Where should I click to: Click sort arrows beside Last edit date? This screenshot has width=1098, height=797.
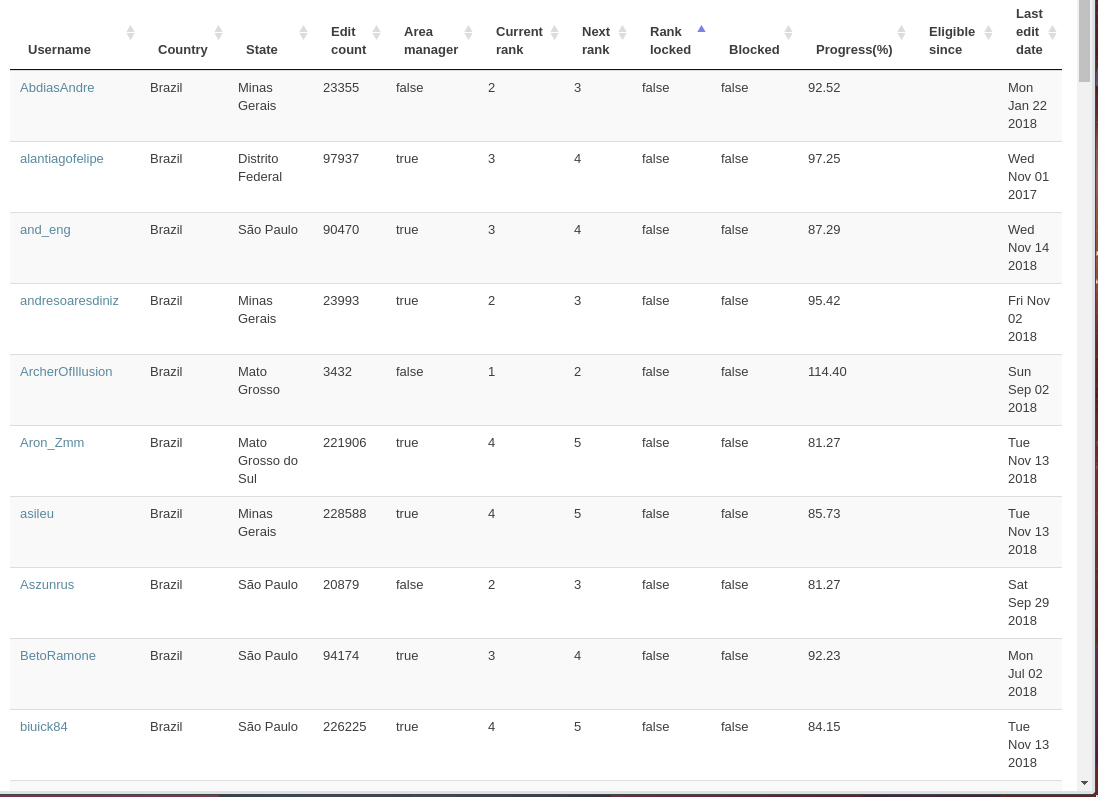1052,33
